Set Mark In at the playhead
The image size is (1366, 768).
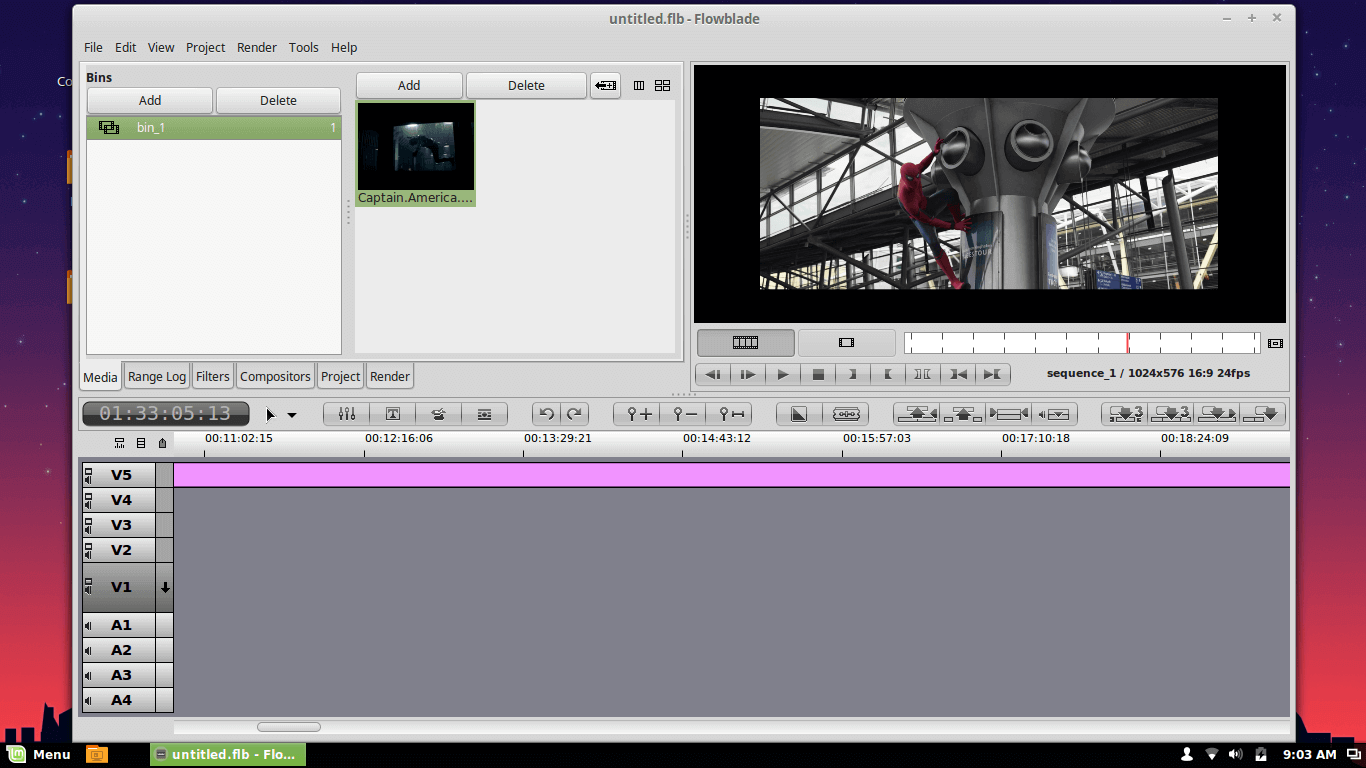pos(853,374)
